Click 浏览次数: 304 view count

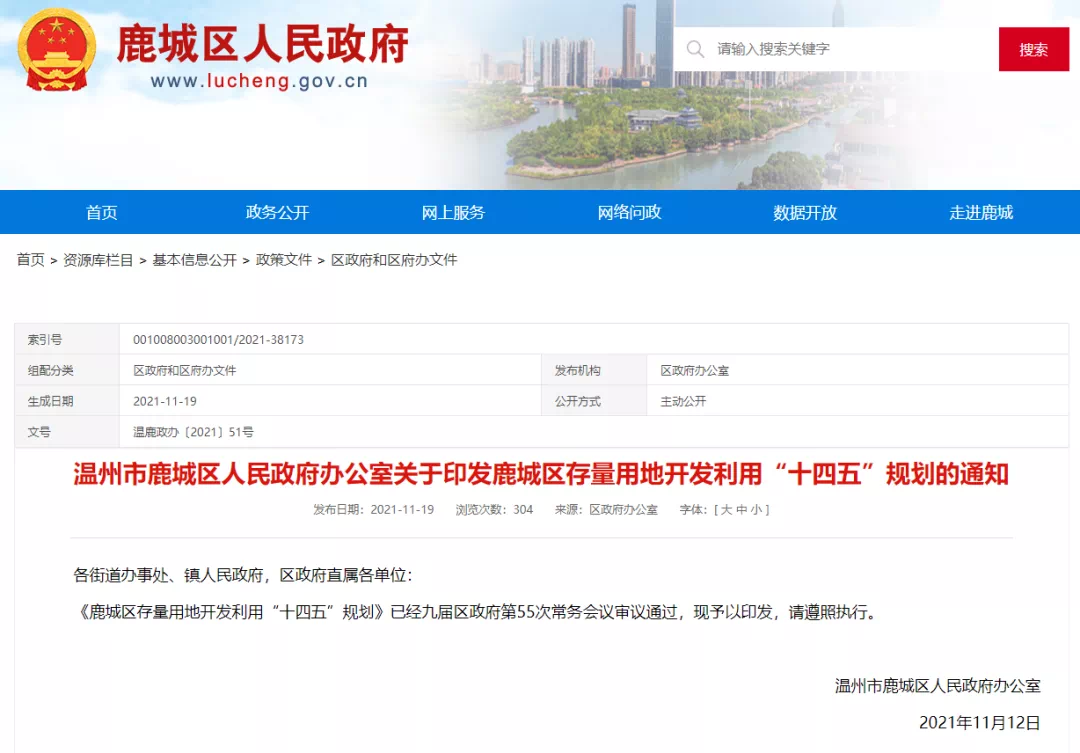point(494,510)
